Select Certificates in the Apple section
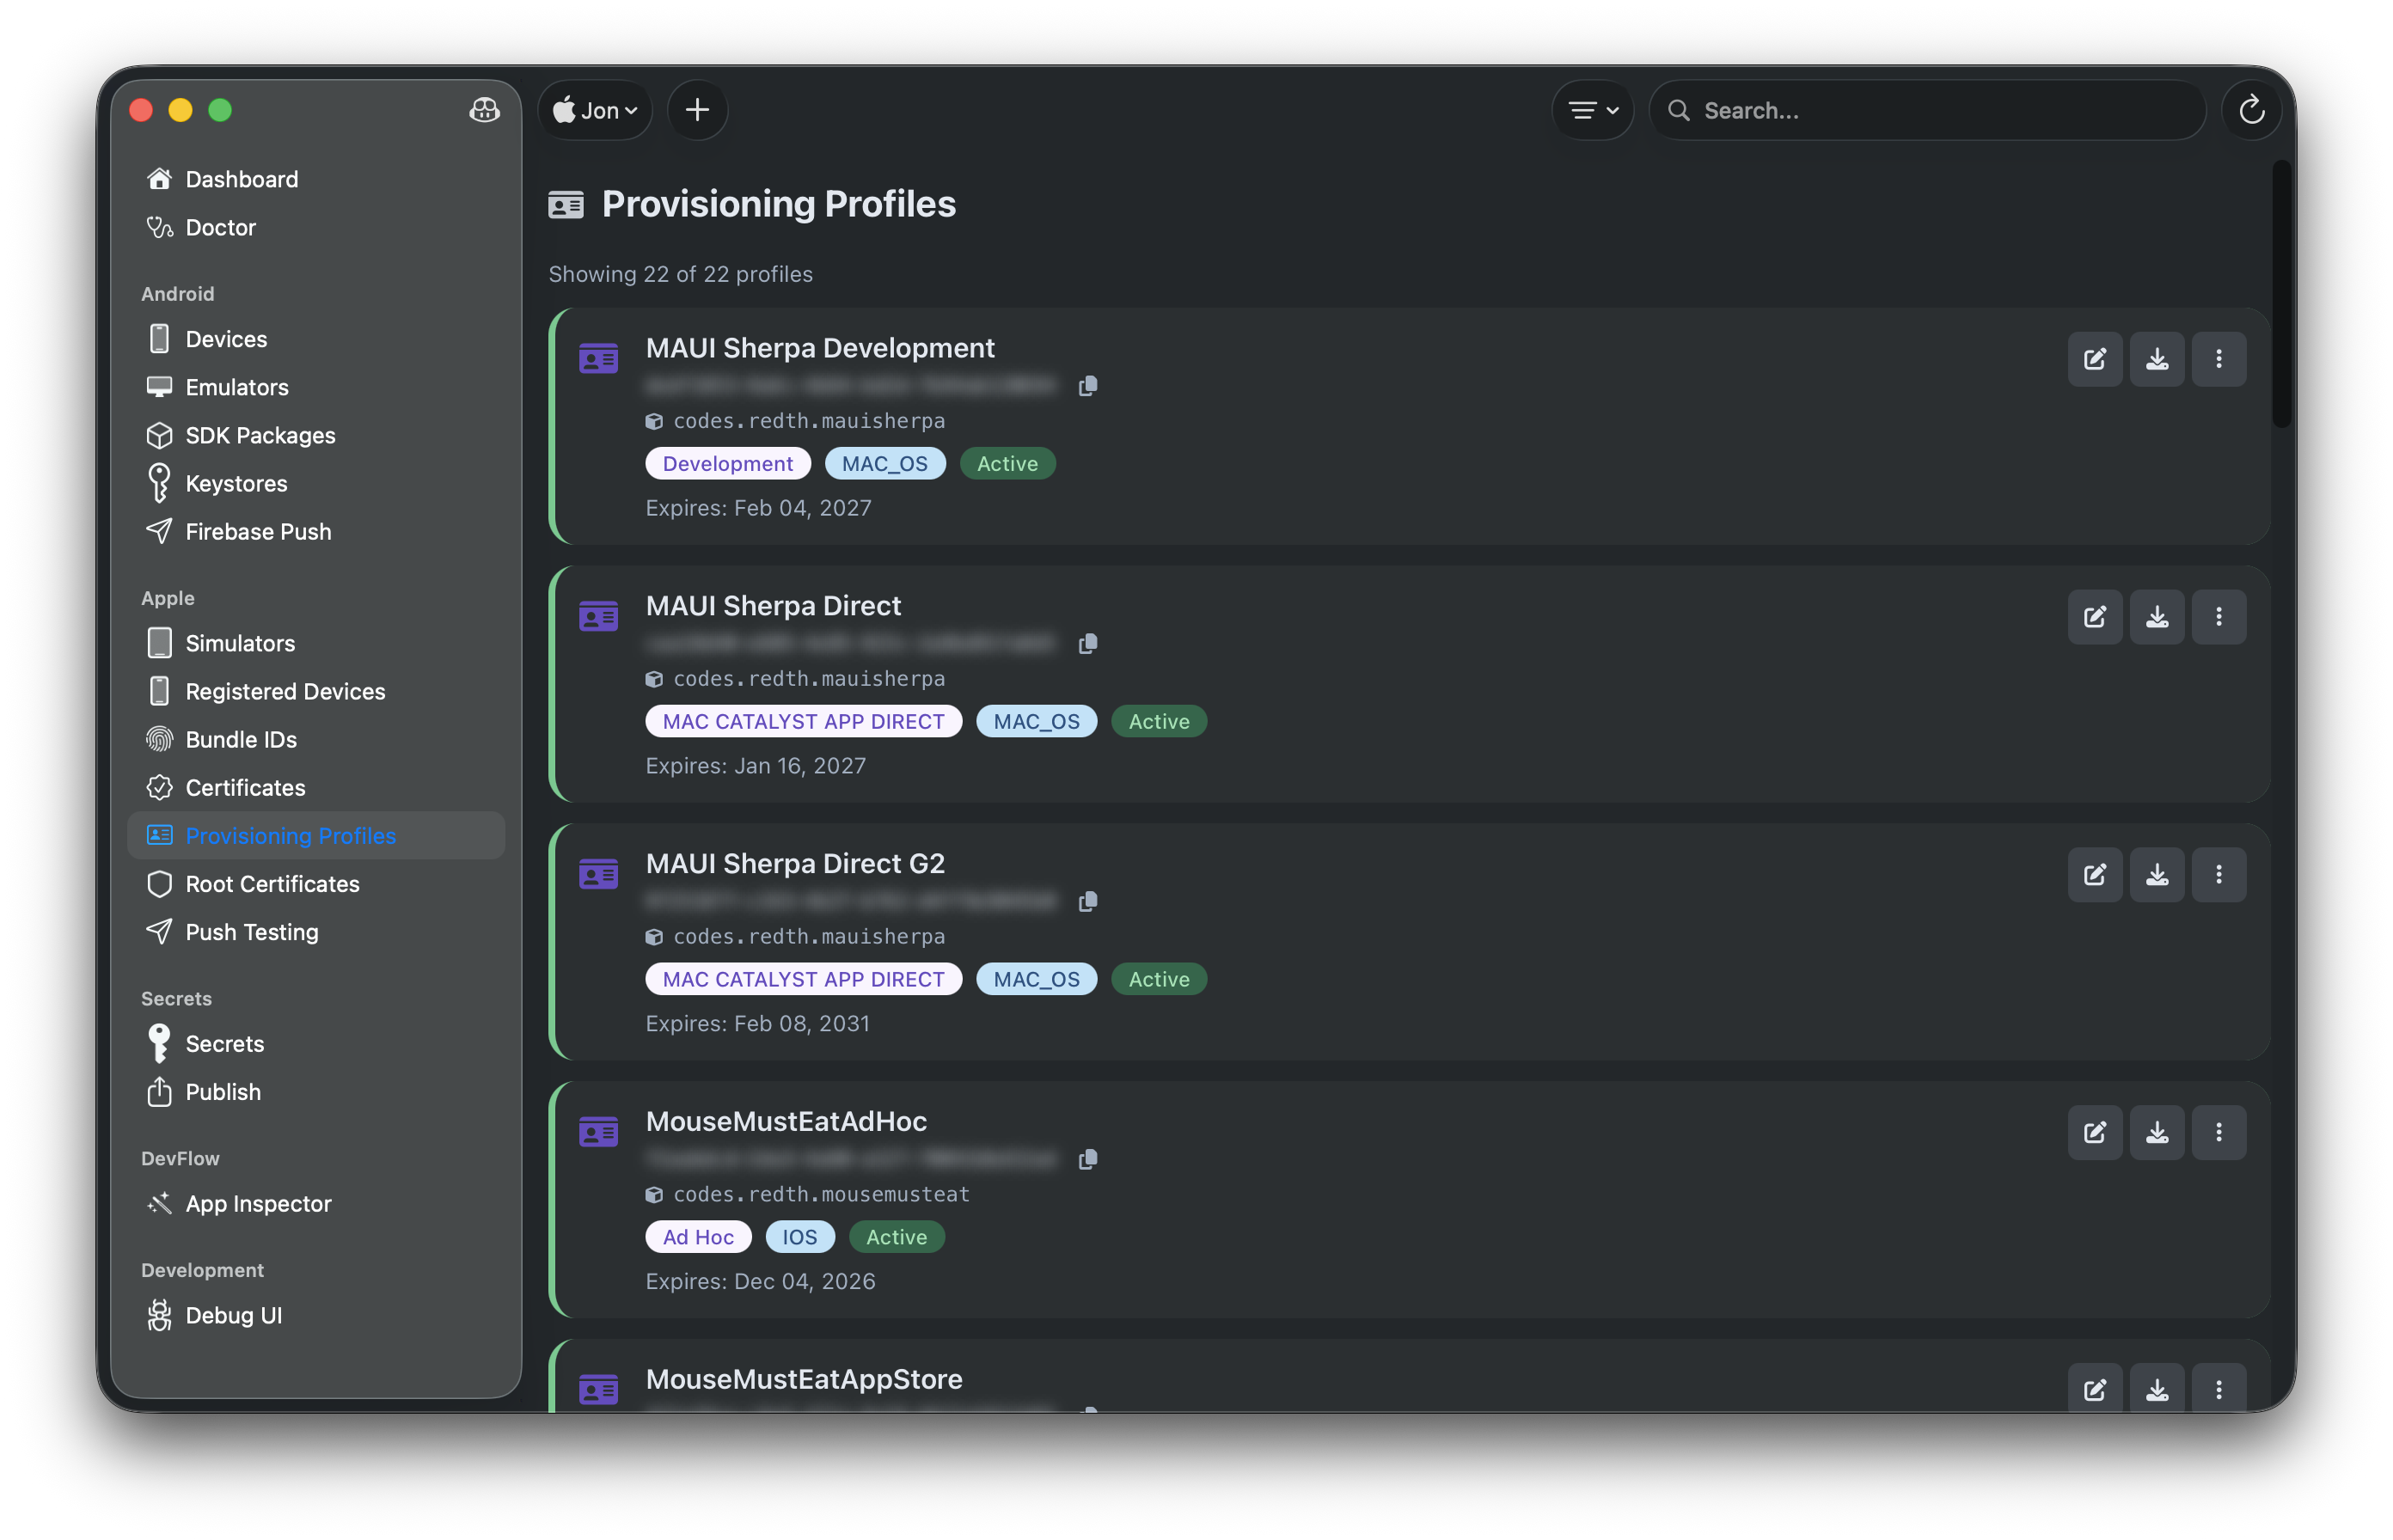Viewport: 2393px width, 1540px height. coord(245,787)
